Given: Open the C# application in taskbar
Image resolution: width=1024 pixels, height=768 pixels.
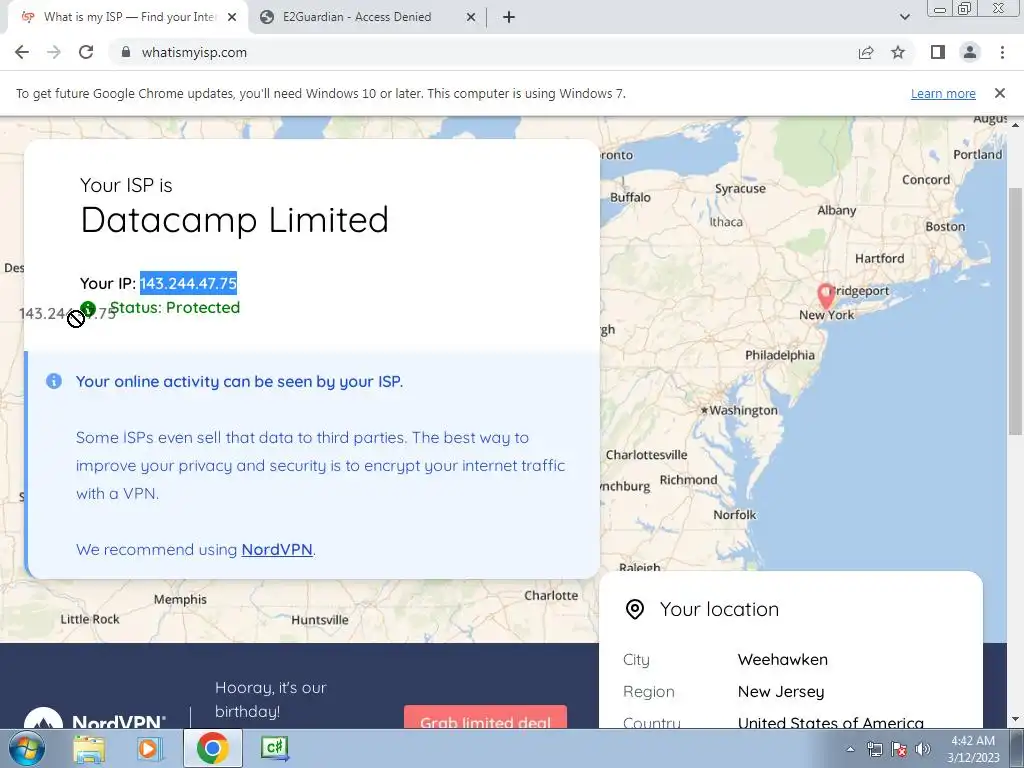Looking at the screenshot, I should click(x=274, y=748).
